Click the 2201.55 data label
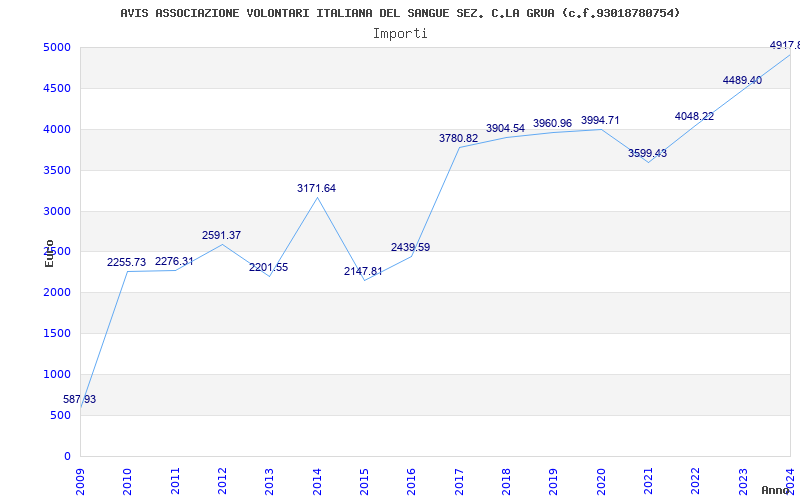This screenshot has height=500, width=800. click(x=268, y=267)
